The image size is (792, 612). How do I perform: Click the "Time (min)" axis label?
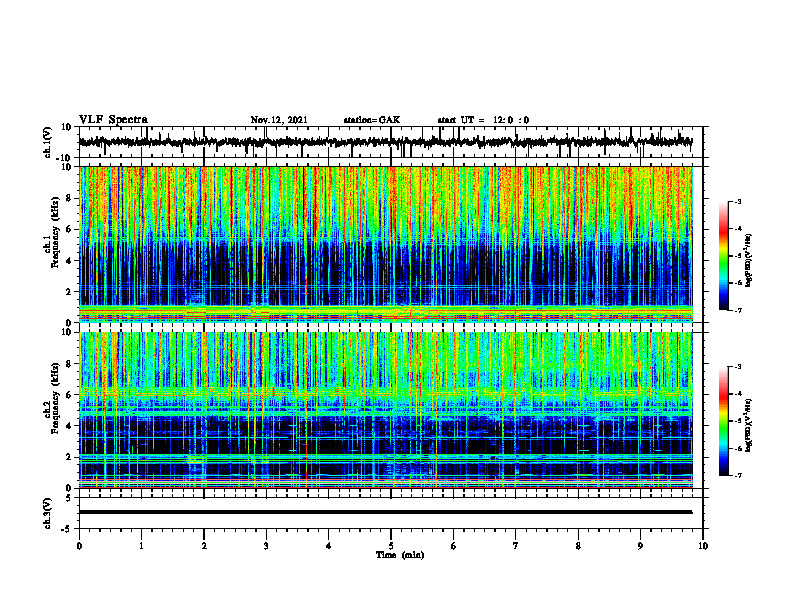pos(400,555)
